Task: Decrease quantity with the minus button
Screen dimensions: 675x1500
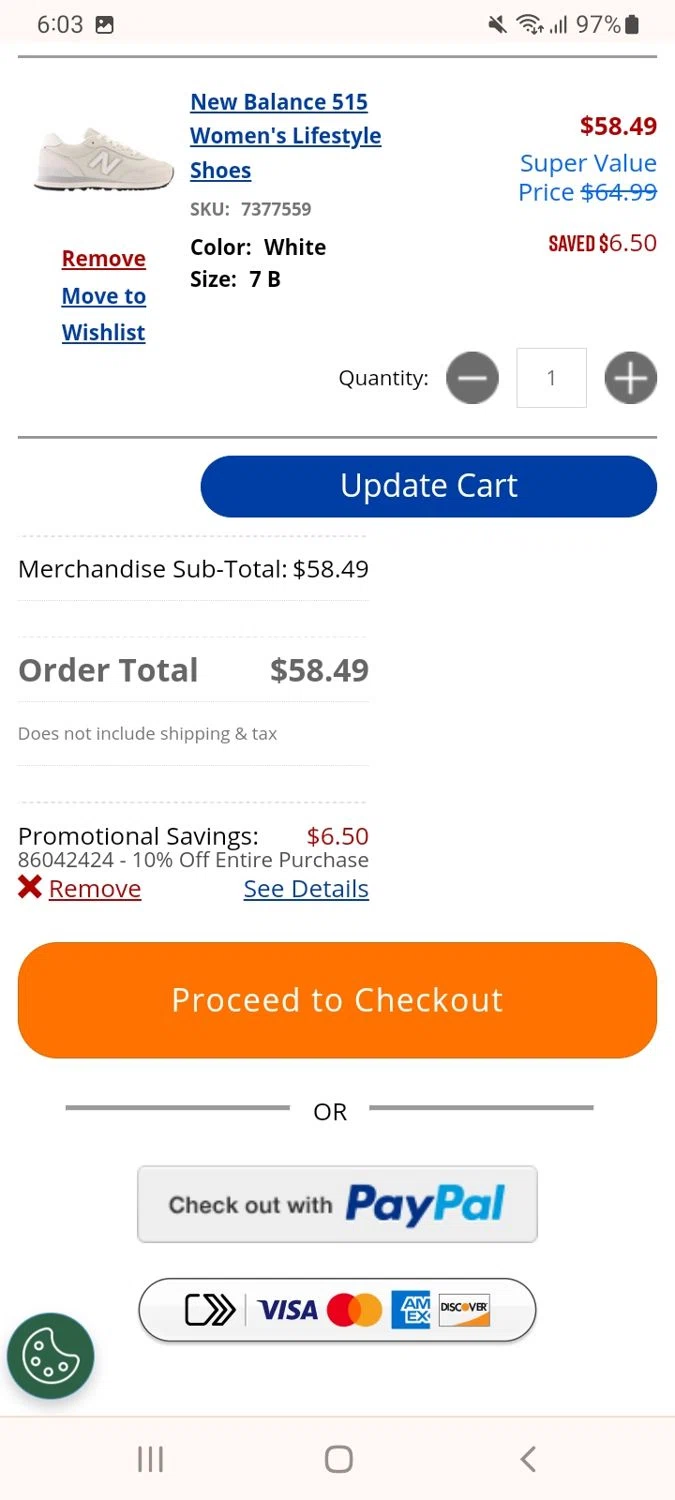Action: pos(472,378)
